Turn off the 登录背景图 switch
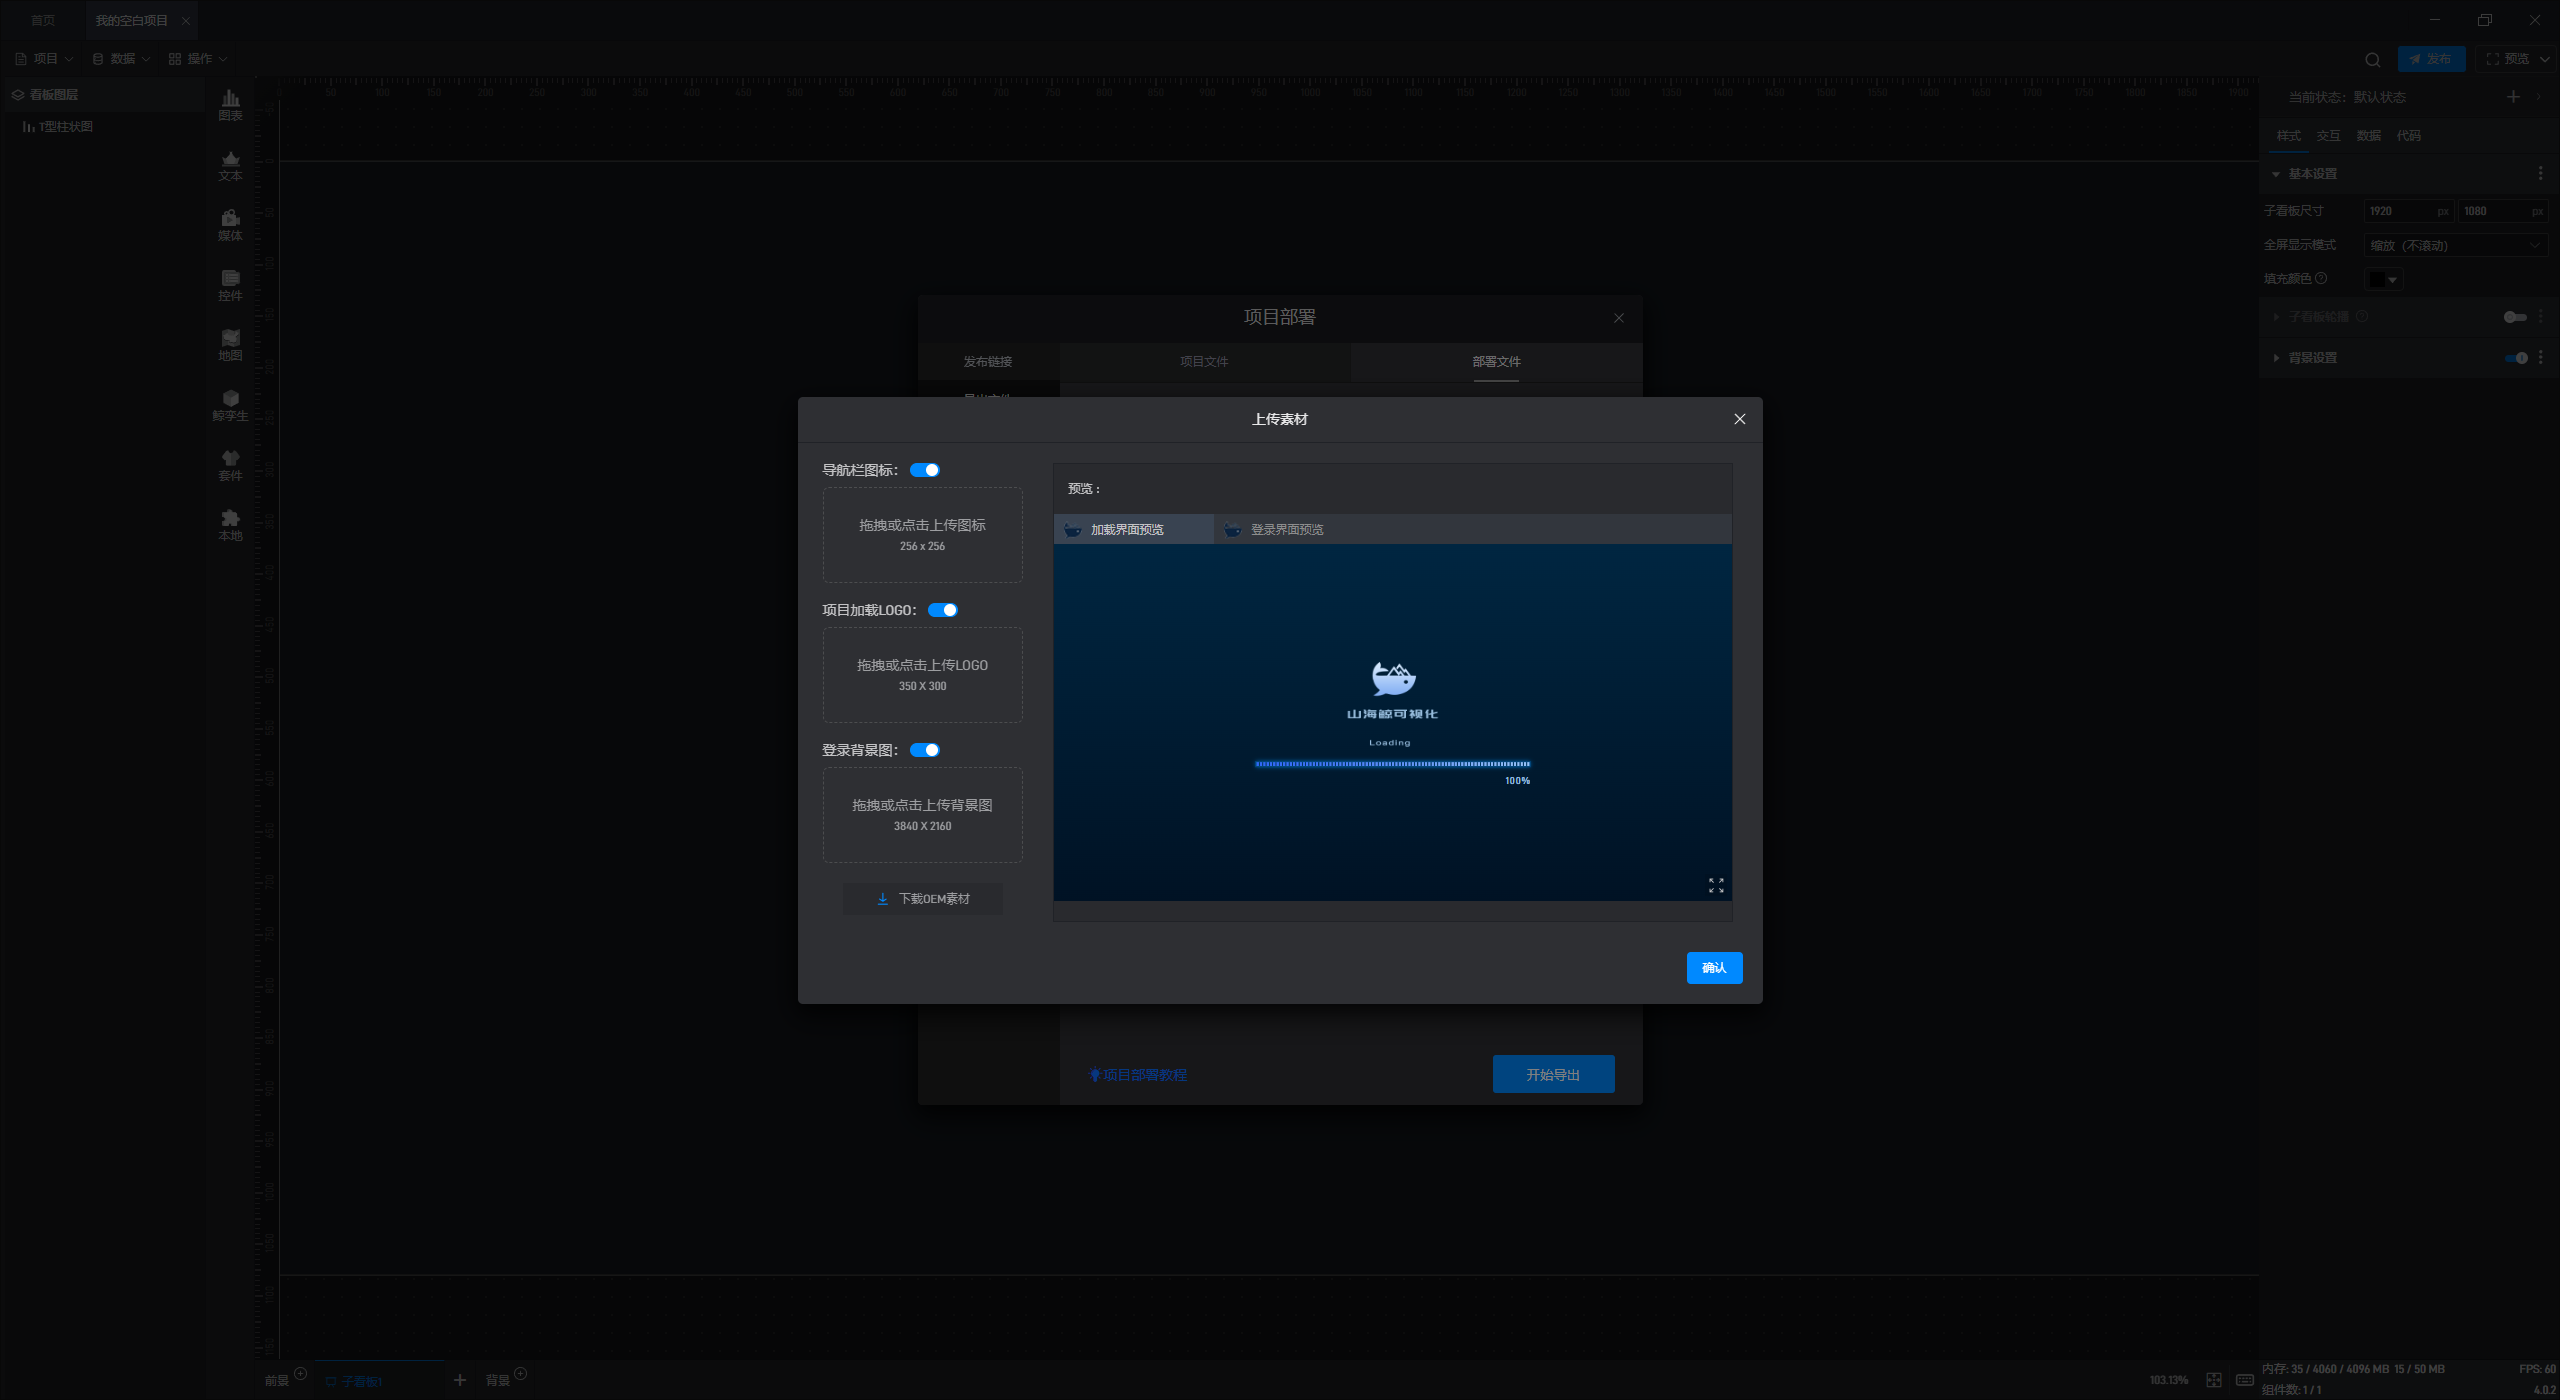 pyautogui.click(x=925, y=750)
